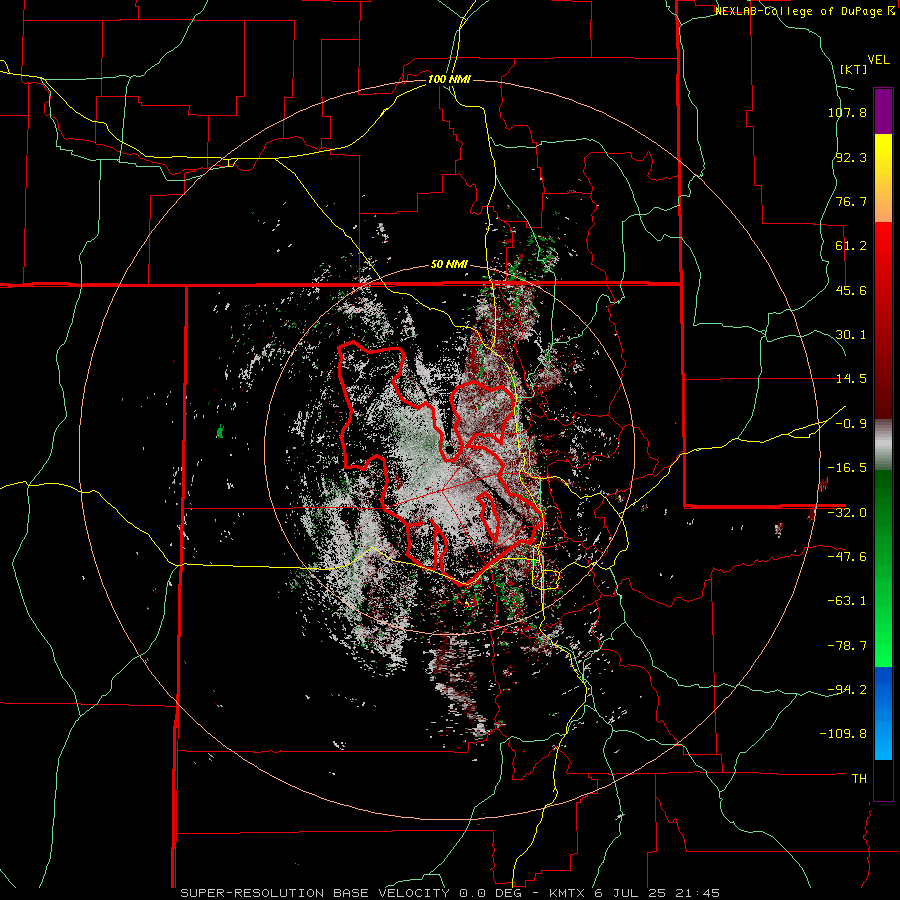
Task: Click the -47.6 velocity scale value
Action: (847, 557)
